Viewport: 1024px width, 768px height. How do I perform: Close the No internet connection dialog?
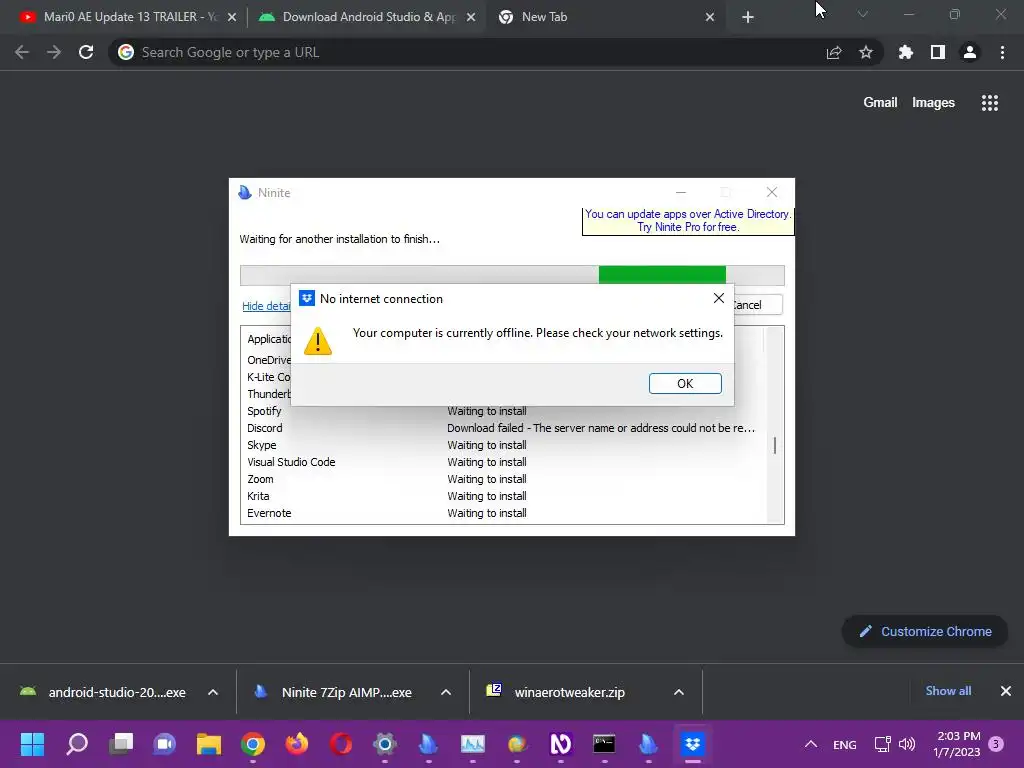[718, 298]
